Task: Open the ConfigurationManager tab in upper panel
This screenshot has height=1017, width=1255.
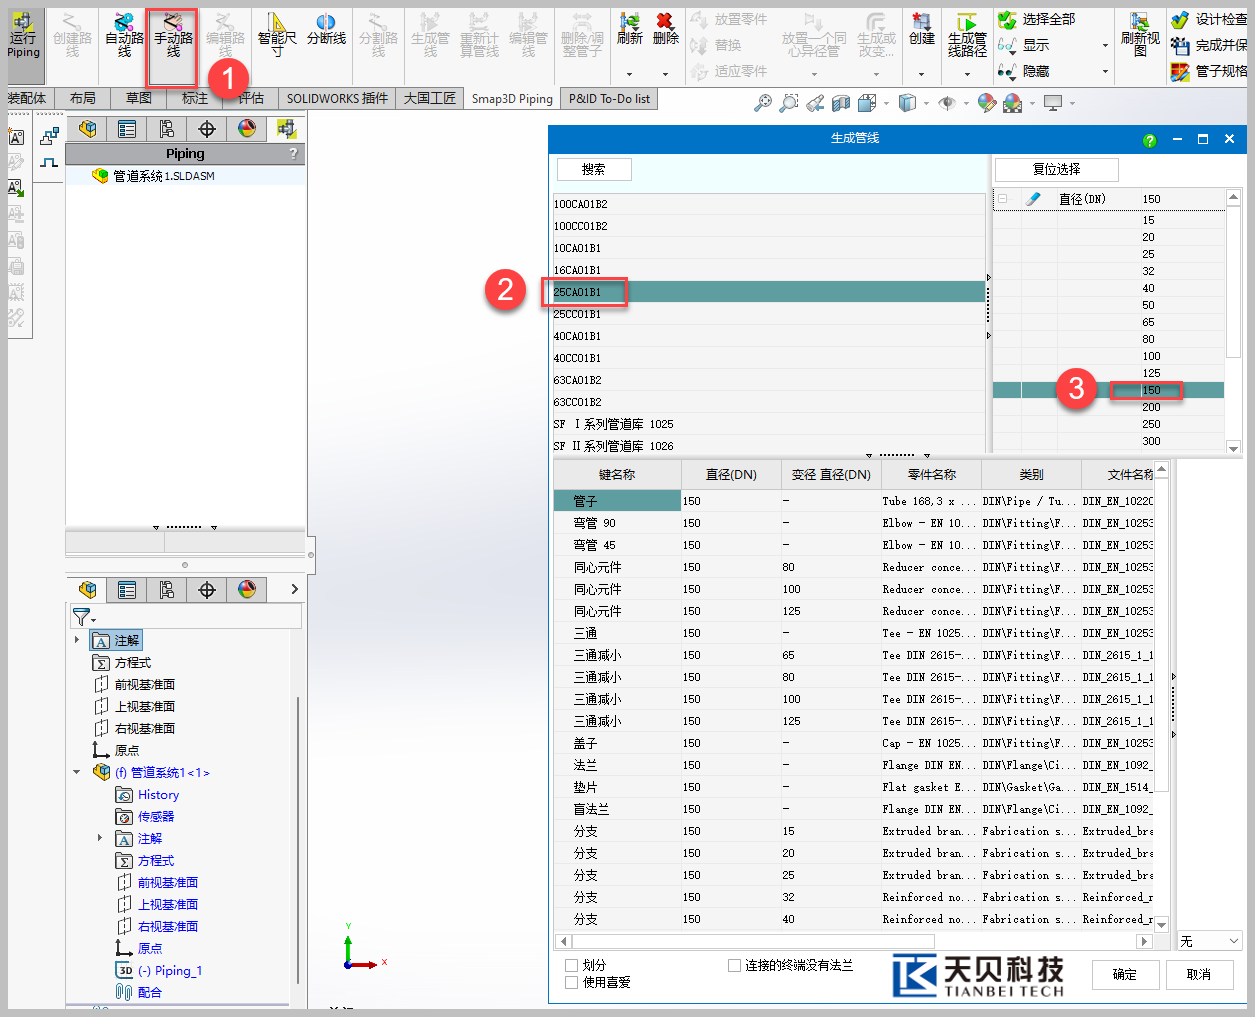Action: click(x=167, y=129)
